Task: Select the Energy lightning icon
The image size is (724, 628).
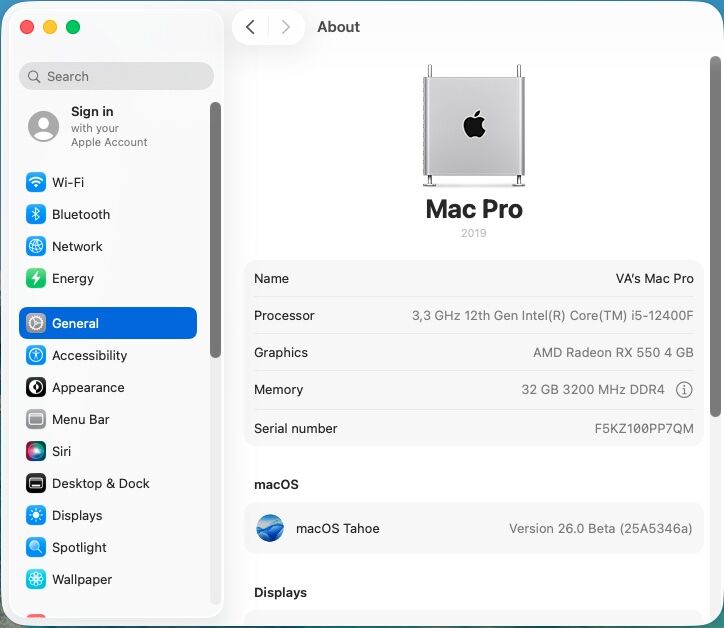Action: pyautogui.click(x=36, y=278)
